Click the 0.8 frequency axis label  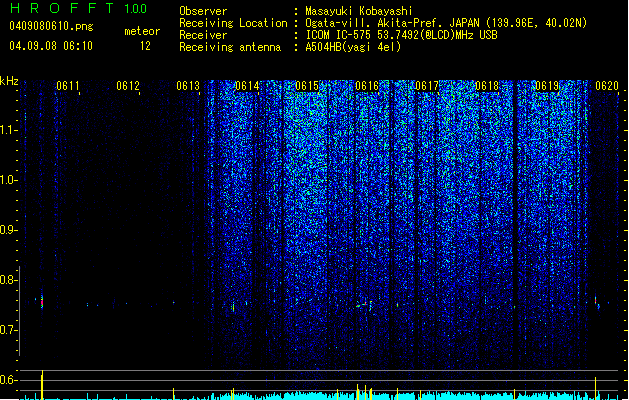(x=8, y=280)
